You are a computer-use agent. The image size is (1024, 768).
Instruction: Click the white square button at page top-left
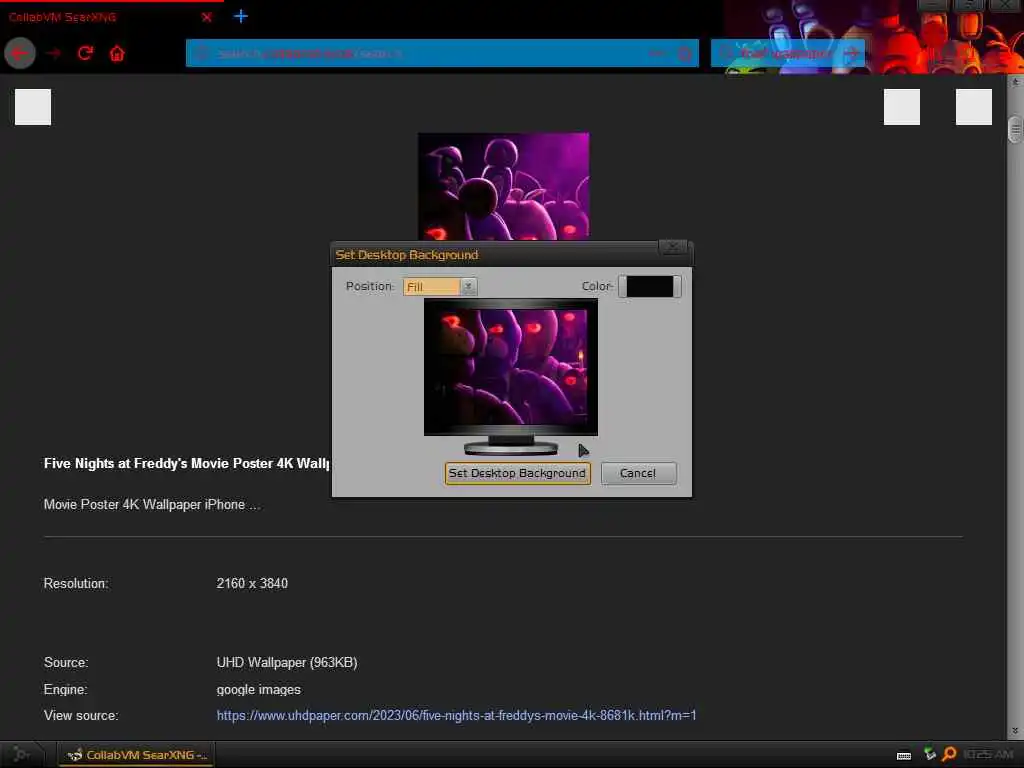[x=33, y=106]
